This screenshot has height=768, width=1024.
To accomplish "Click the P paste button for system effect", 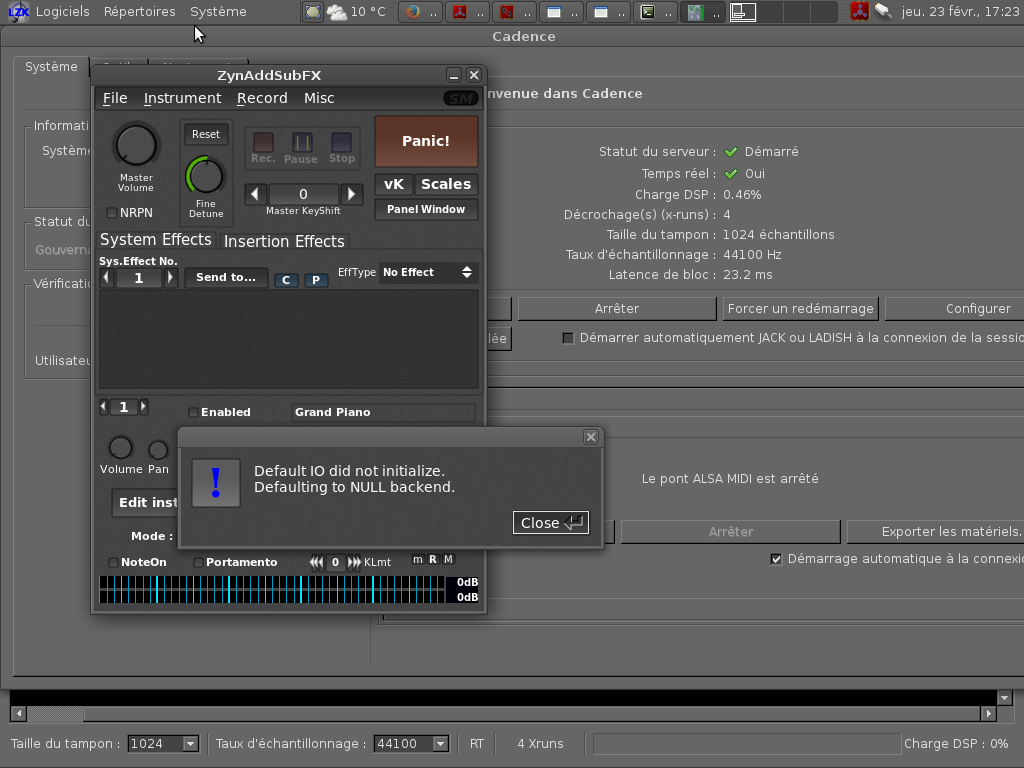I will pos(316,280).
